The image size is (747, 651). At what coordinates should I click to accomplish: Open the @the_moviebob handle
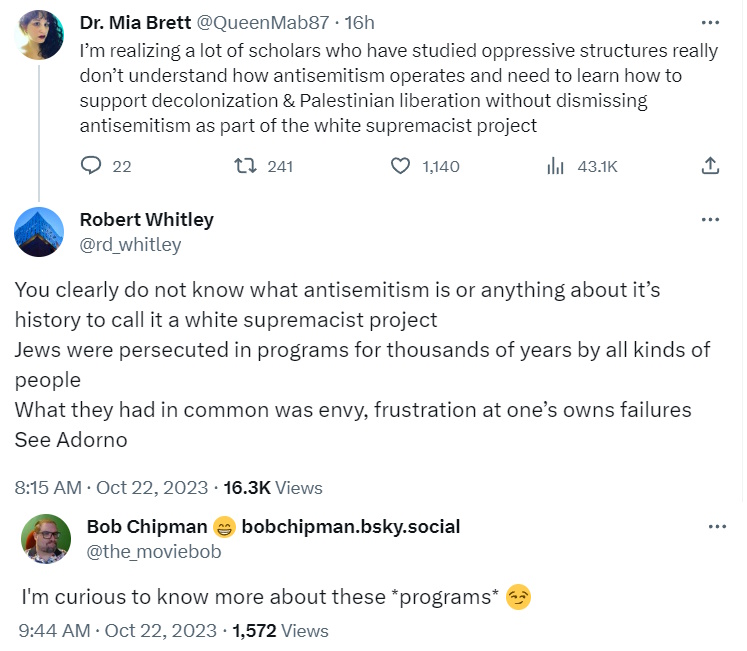pos(154,551)
